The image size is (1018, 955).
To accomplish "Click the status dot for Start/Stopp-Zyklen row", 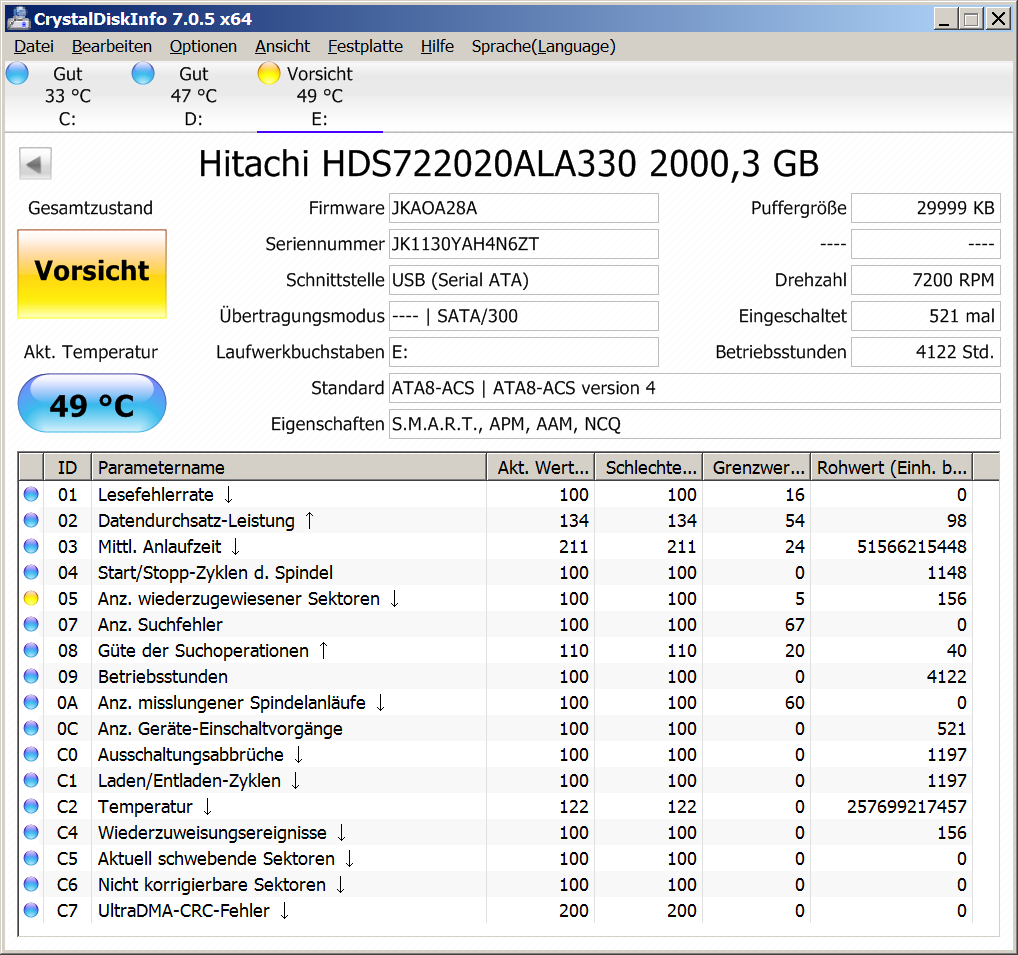I will pos(31,572).
